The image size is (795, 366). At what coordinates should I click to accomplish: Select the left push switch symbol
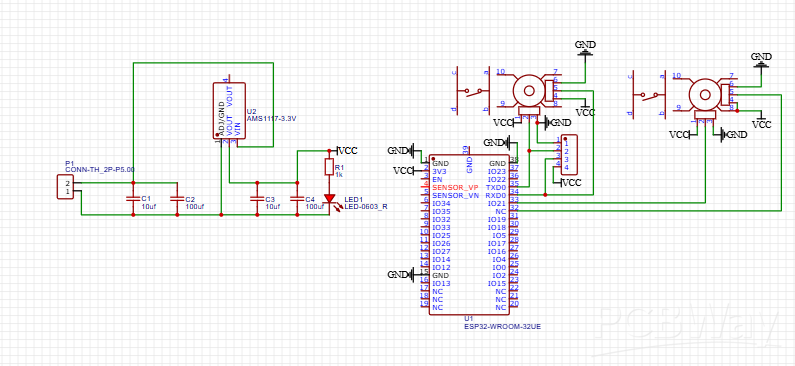[x=472, y=91]
